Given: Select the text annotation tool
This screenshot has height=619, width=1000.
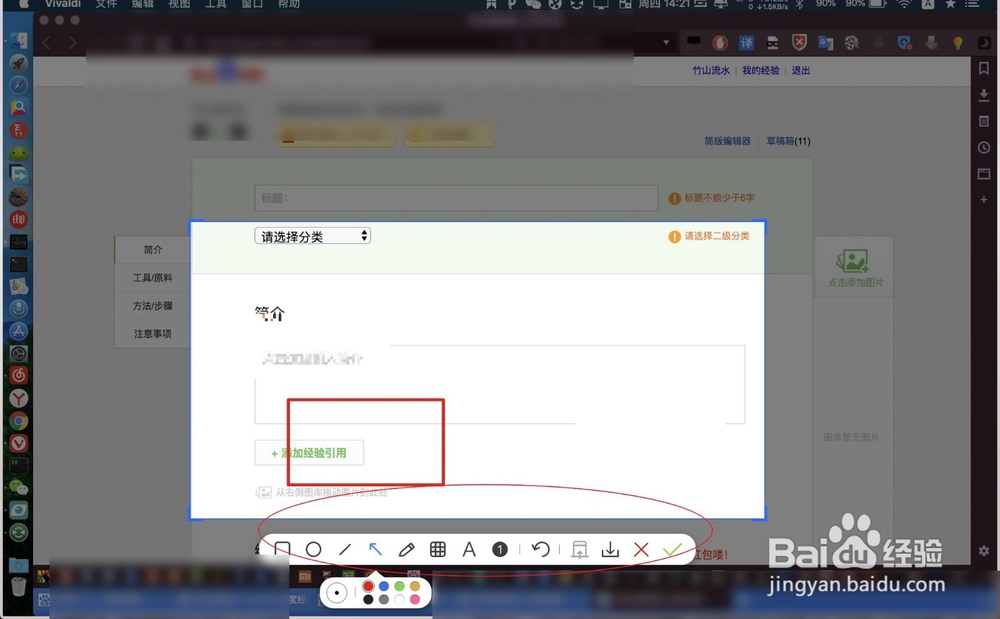Looking at the screenshot, I should coord(470,549).
